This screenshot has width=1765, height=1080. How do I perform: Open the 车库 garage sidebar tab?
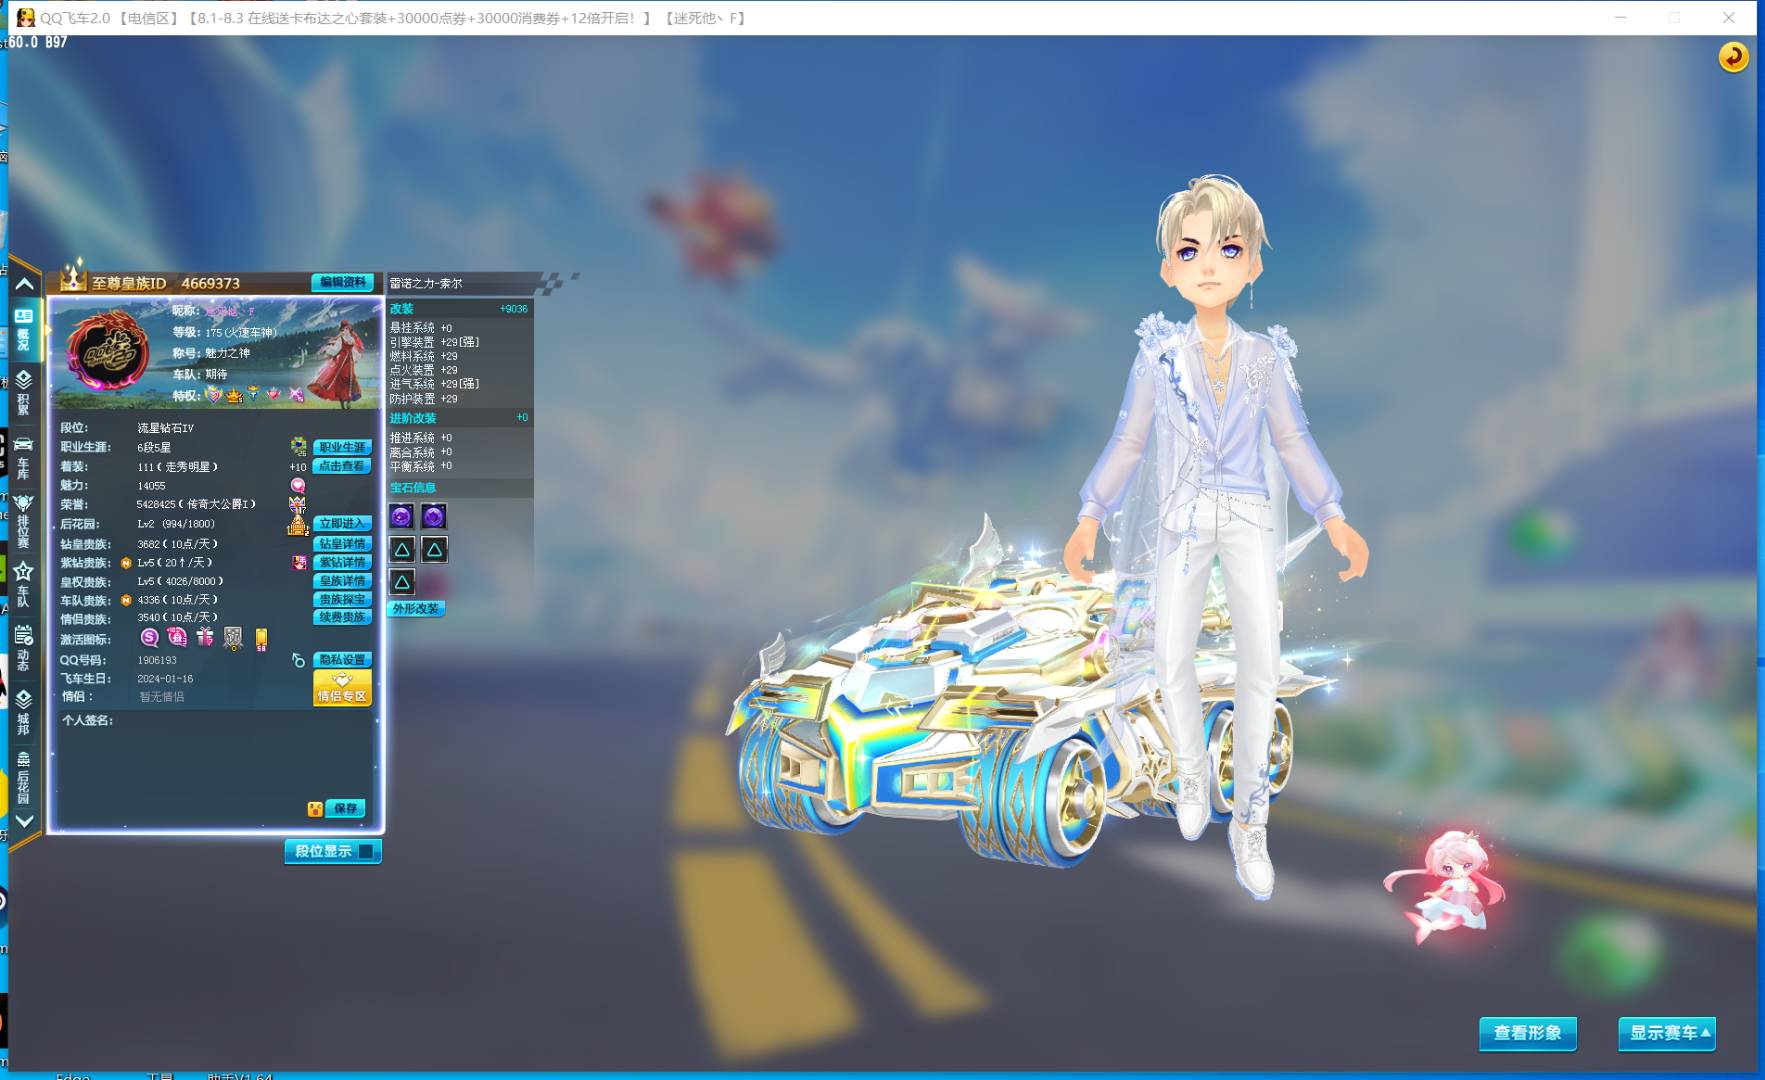pos(23,456)
